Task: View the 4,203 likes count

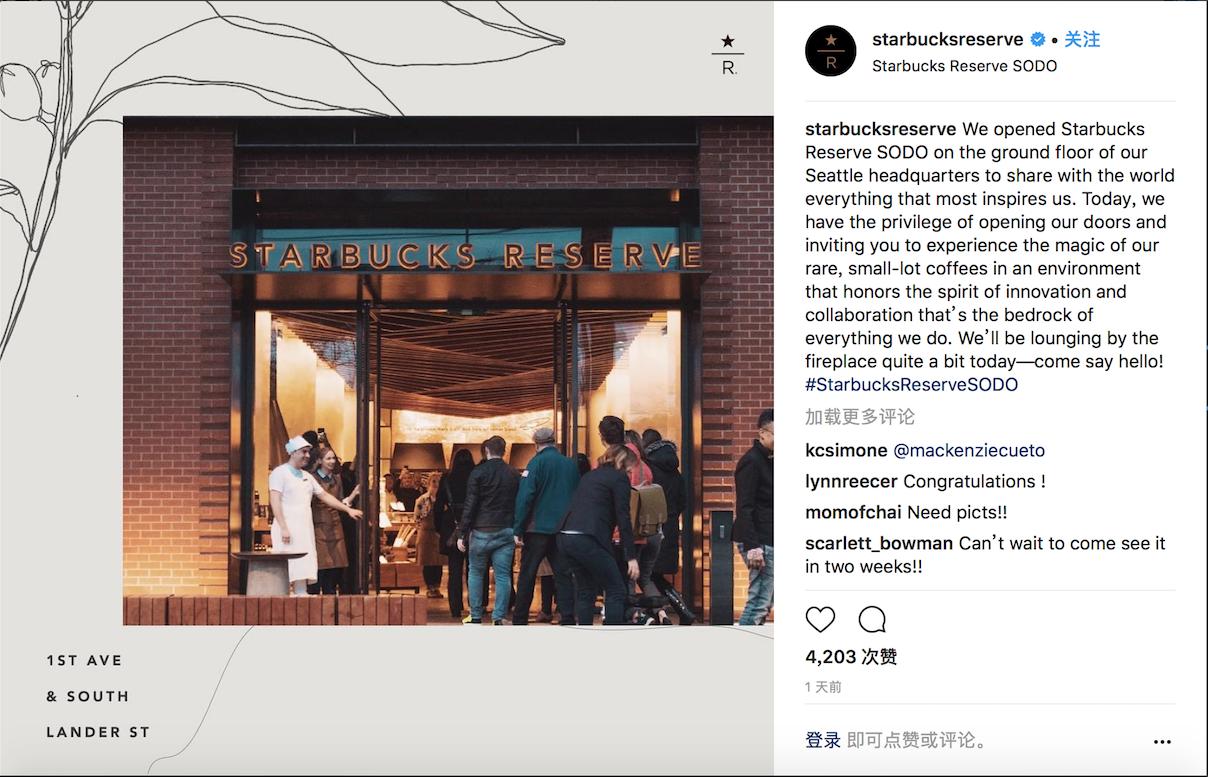Action: coord(851,657)
